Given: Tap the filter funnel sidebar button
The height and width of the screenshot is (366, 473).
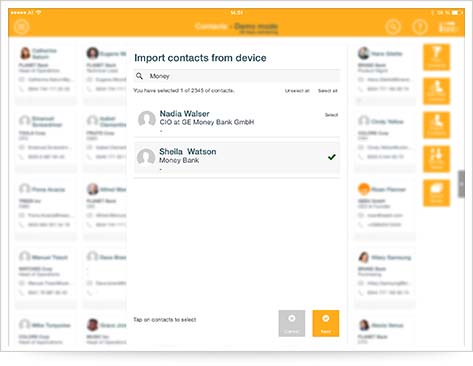Looking at the screenshot, I should click(436, 57).
